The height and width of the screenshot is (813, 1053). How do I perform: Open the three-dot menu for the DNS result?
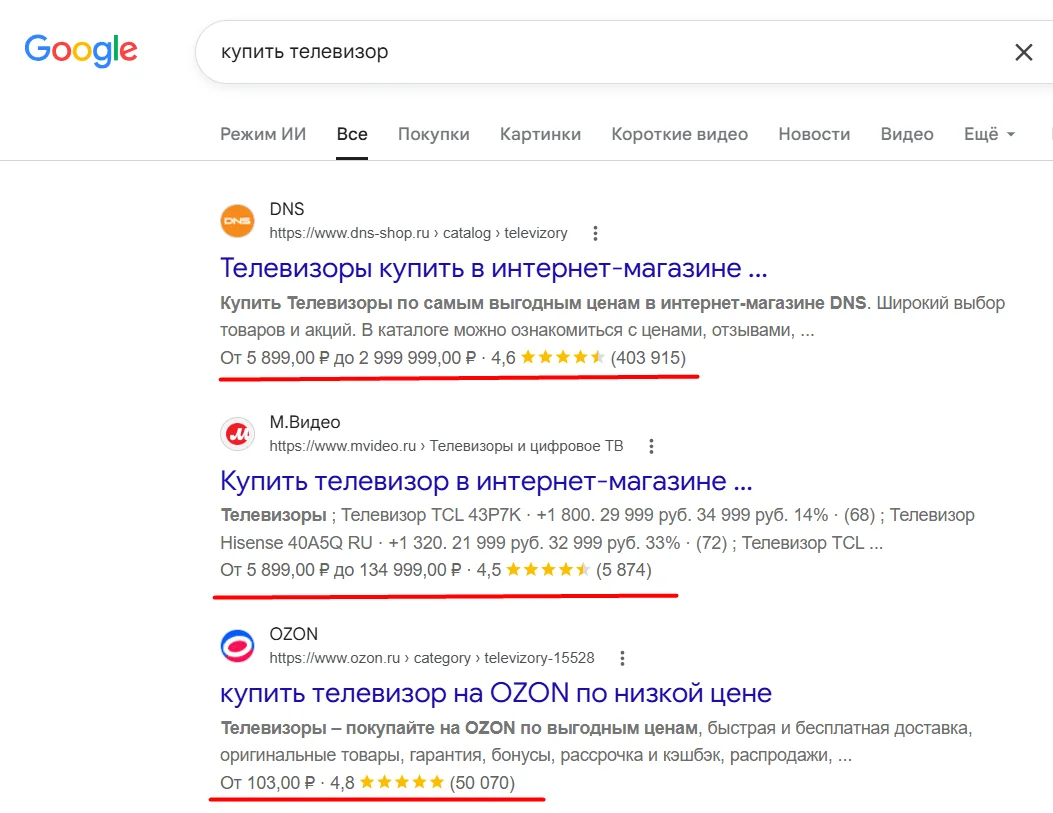click(595, 233)
